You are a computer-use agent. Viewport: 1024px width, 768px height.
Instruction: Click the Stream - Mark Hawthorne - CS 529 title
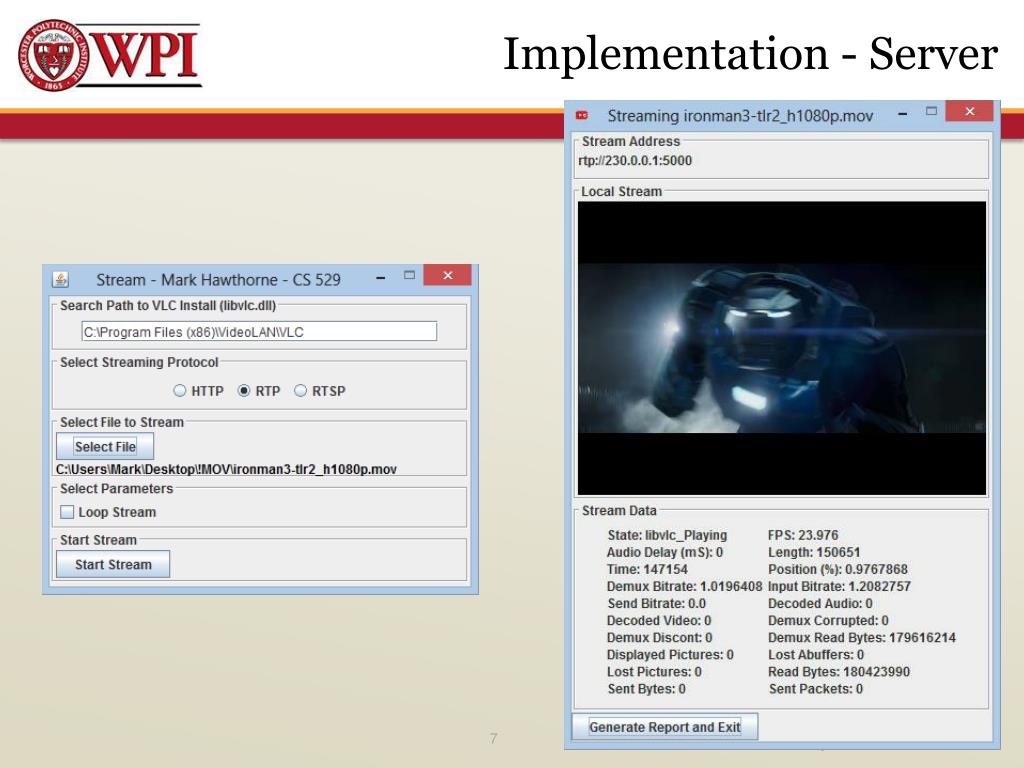click(x=218, y=280)
